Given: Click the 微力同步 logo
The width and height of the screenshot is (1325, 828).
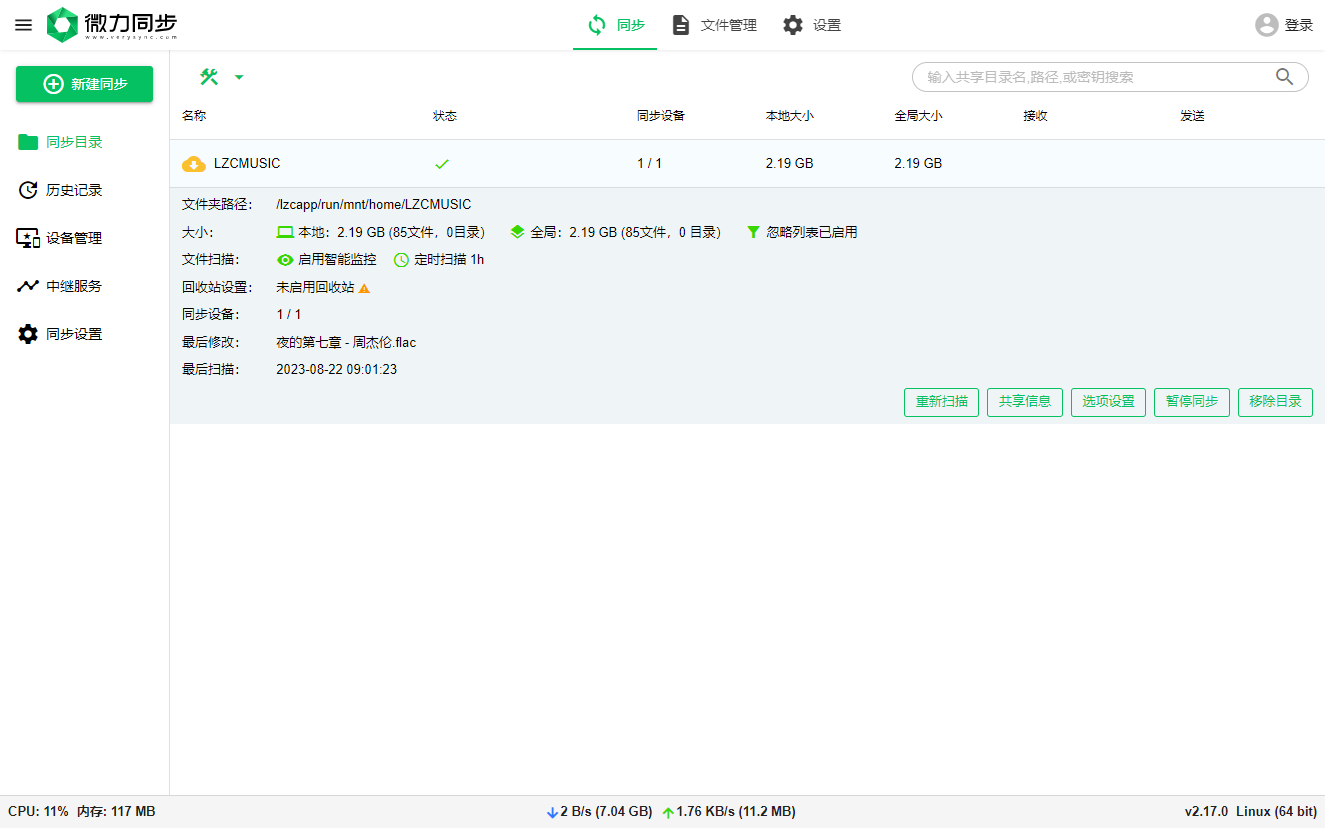Looking at the screenshot, I should point(112,25).
